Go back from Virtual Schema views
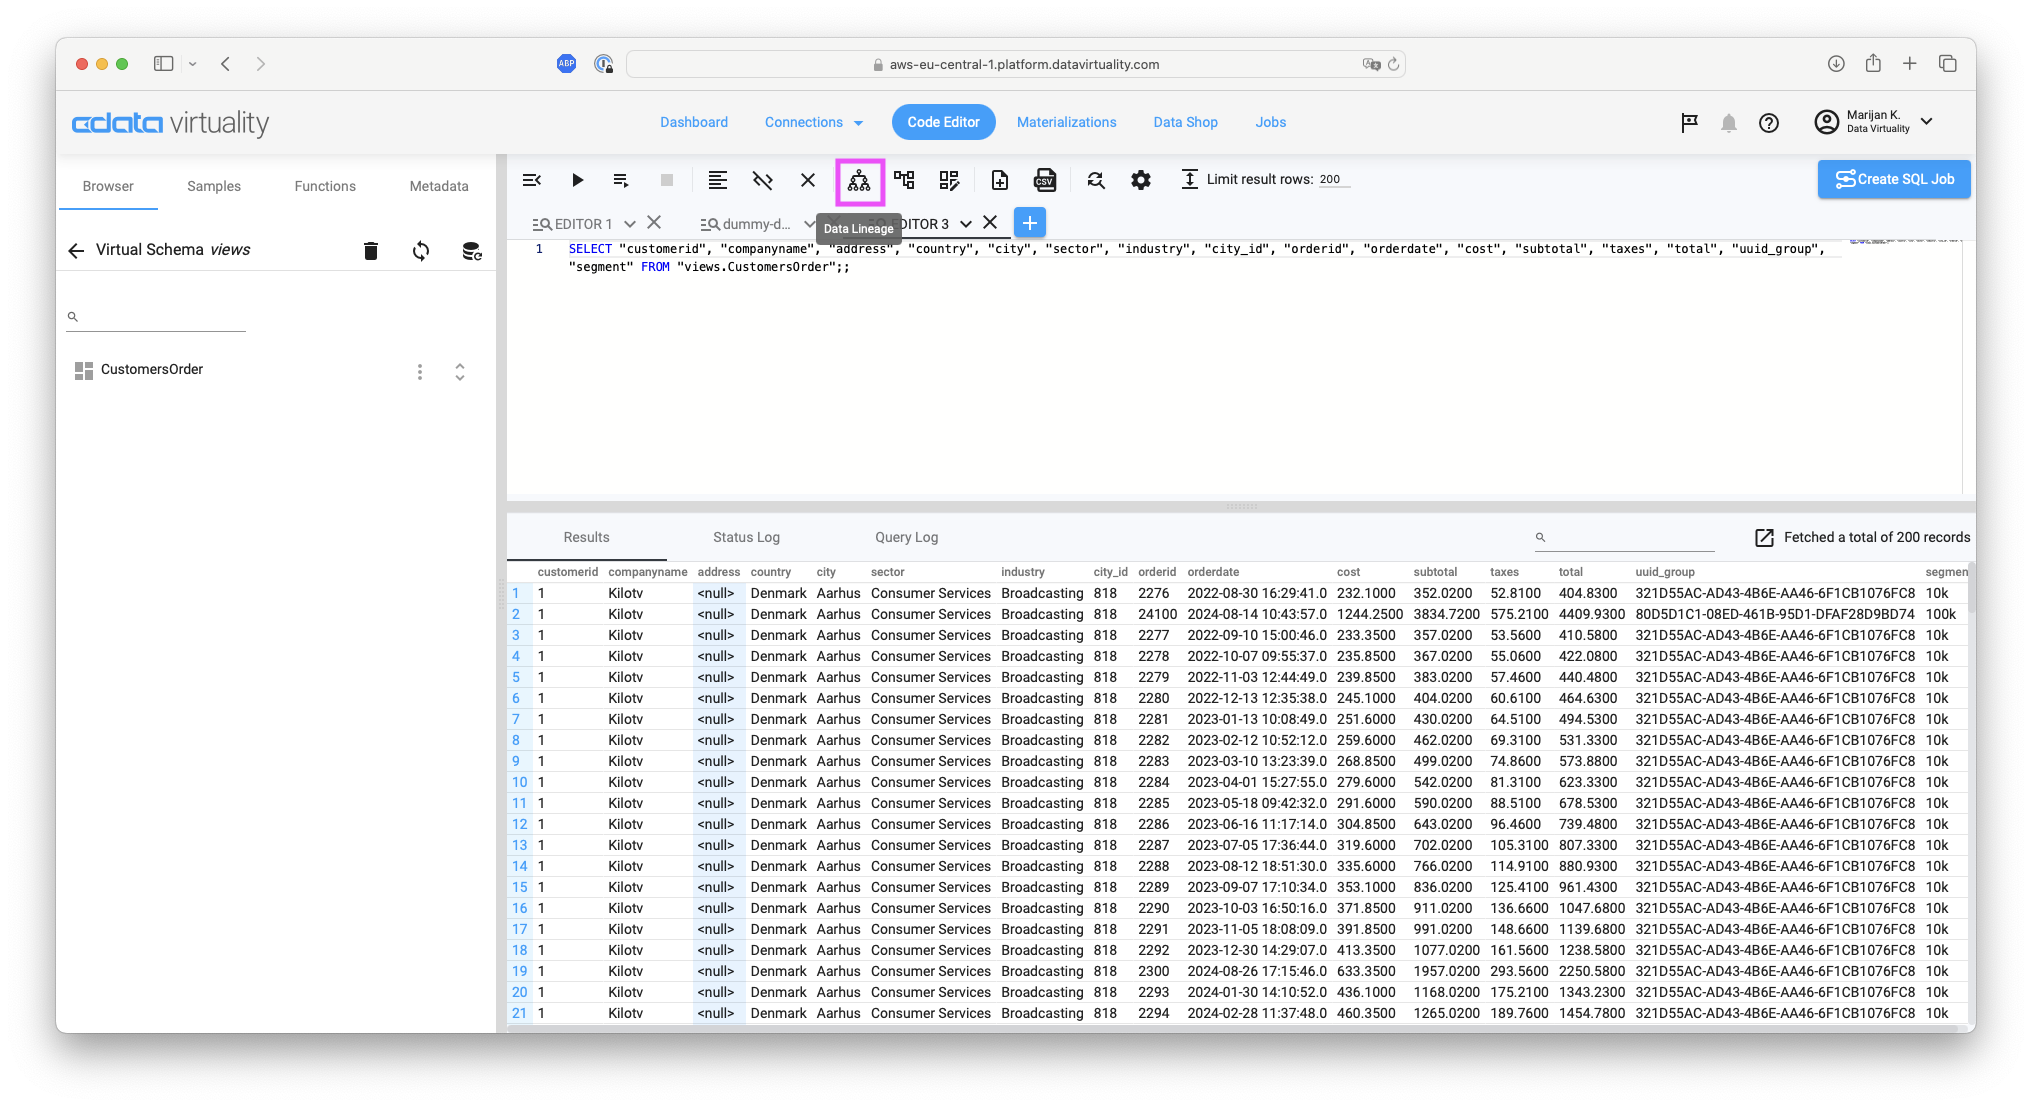 [x=76, y=250]
